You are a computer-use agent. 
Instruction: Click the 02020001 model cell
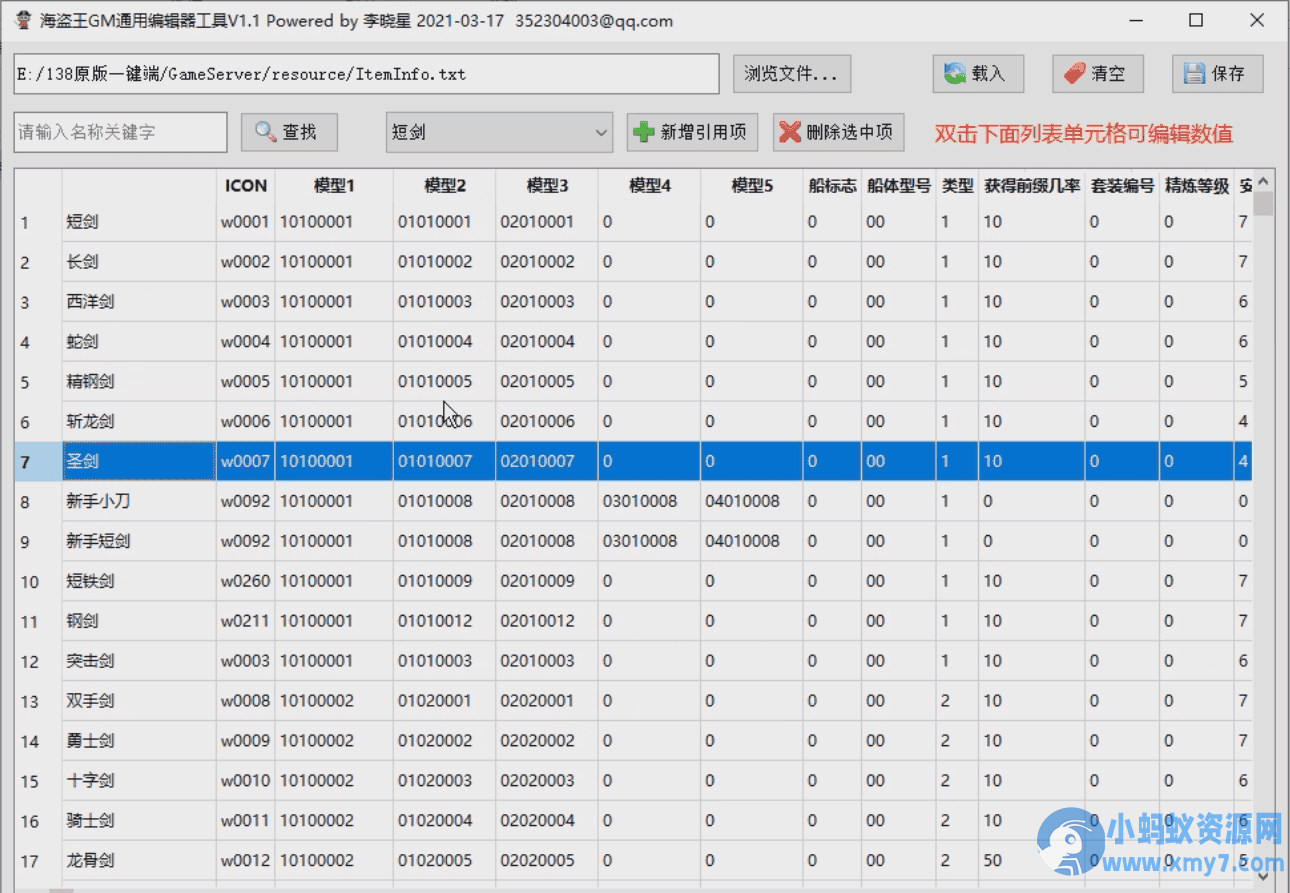coord(547,701)
